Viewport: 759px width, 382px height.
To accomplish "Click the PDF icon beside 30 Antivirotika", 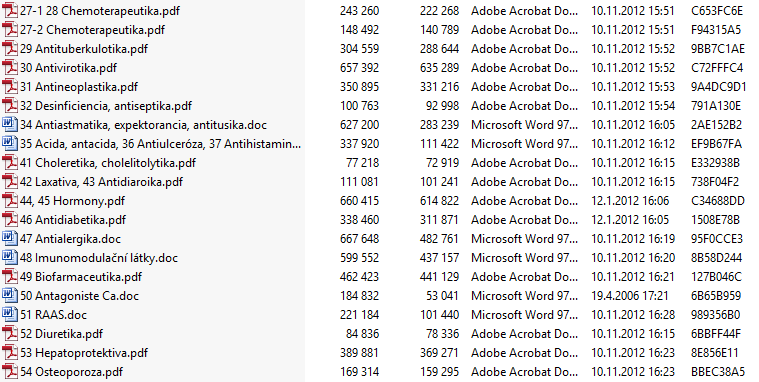I will pos(10,68).
